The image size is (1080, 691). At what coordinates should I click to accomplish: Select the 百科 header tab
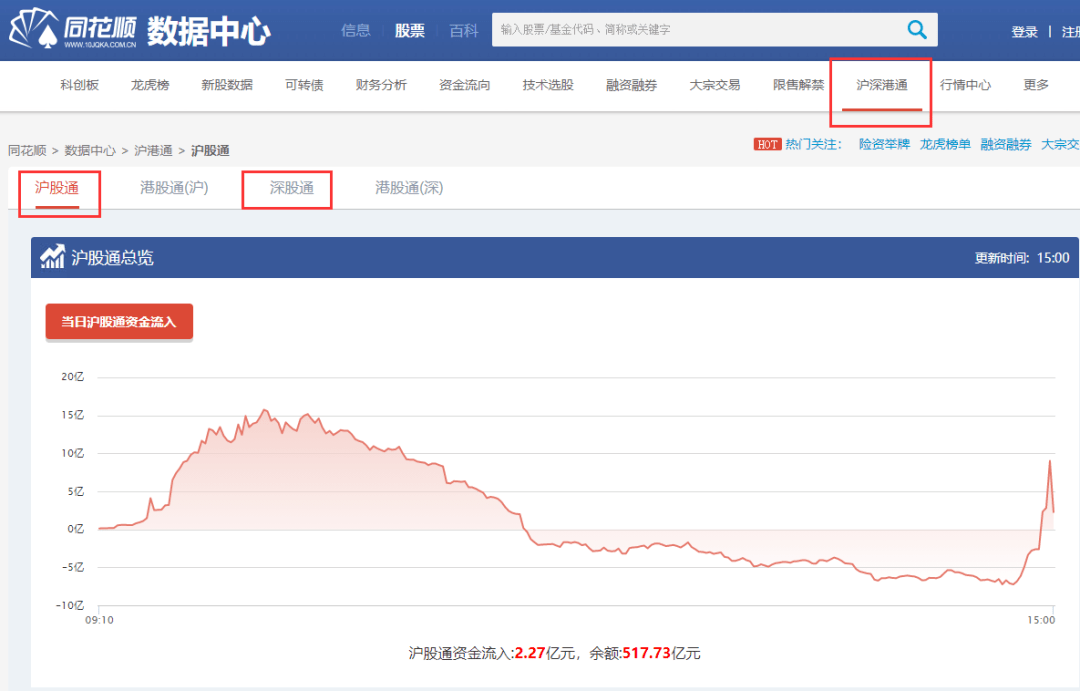[x=464, y=30]
